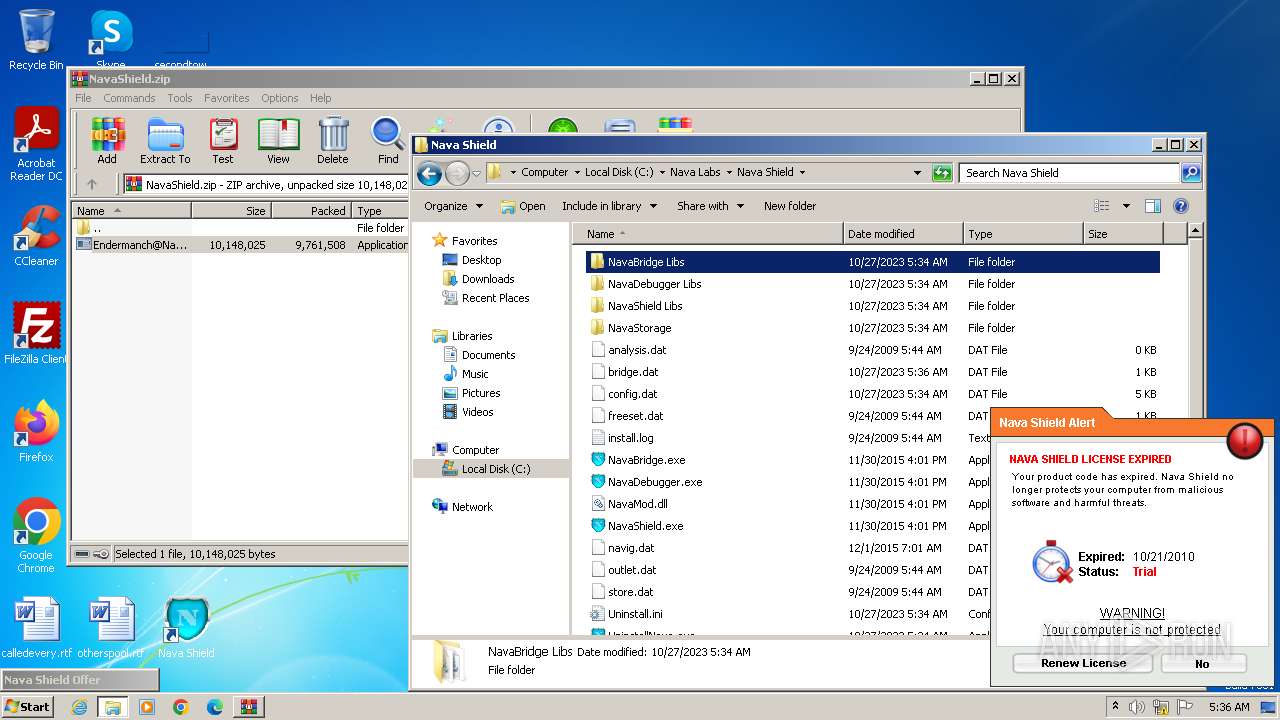Open Include in library dropdown

click(609, 206)
